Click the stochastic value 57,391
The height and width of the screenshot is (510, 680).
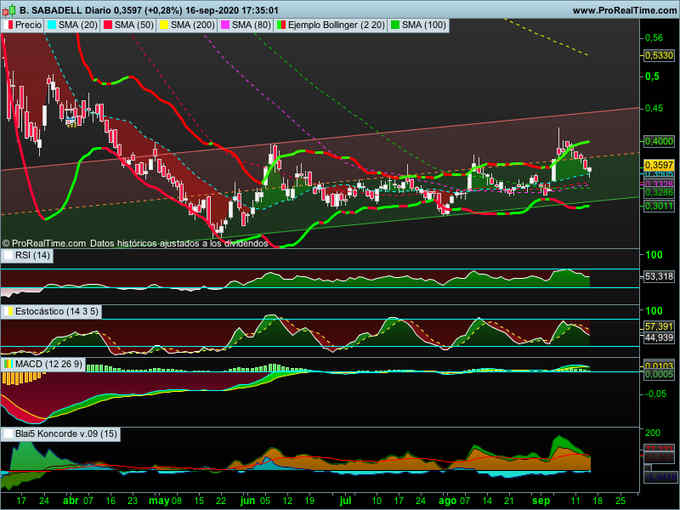point(658,327)
